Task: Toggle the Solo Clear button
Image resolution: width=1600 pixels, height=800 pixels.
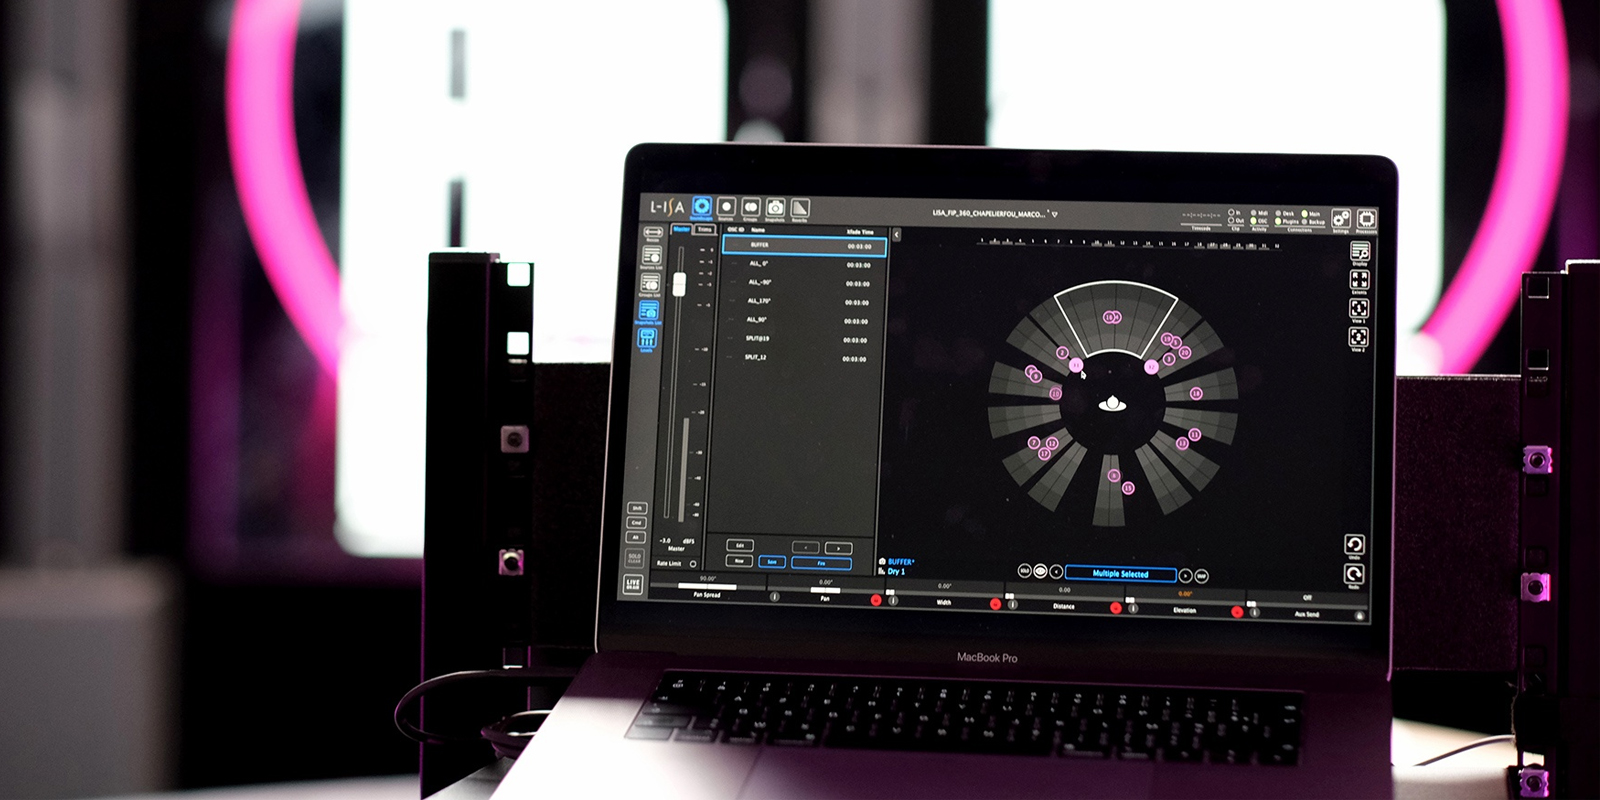Action: (634, 557)
